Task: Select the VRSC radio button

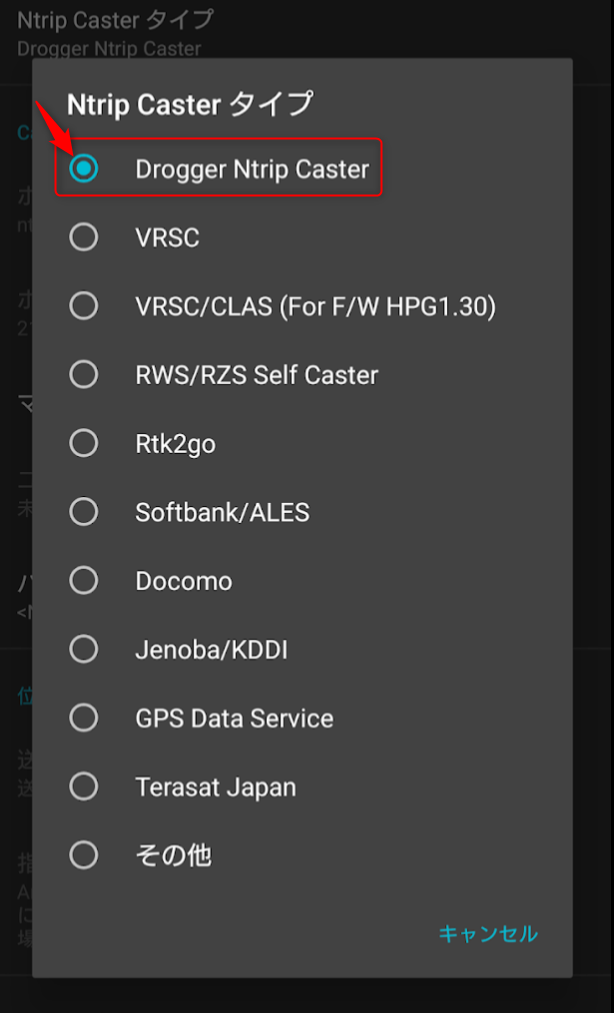Action: pyautogui.click(x=84, y=237)
